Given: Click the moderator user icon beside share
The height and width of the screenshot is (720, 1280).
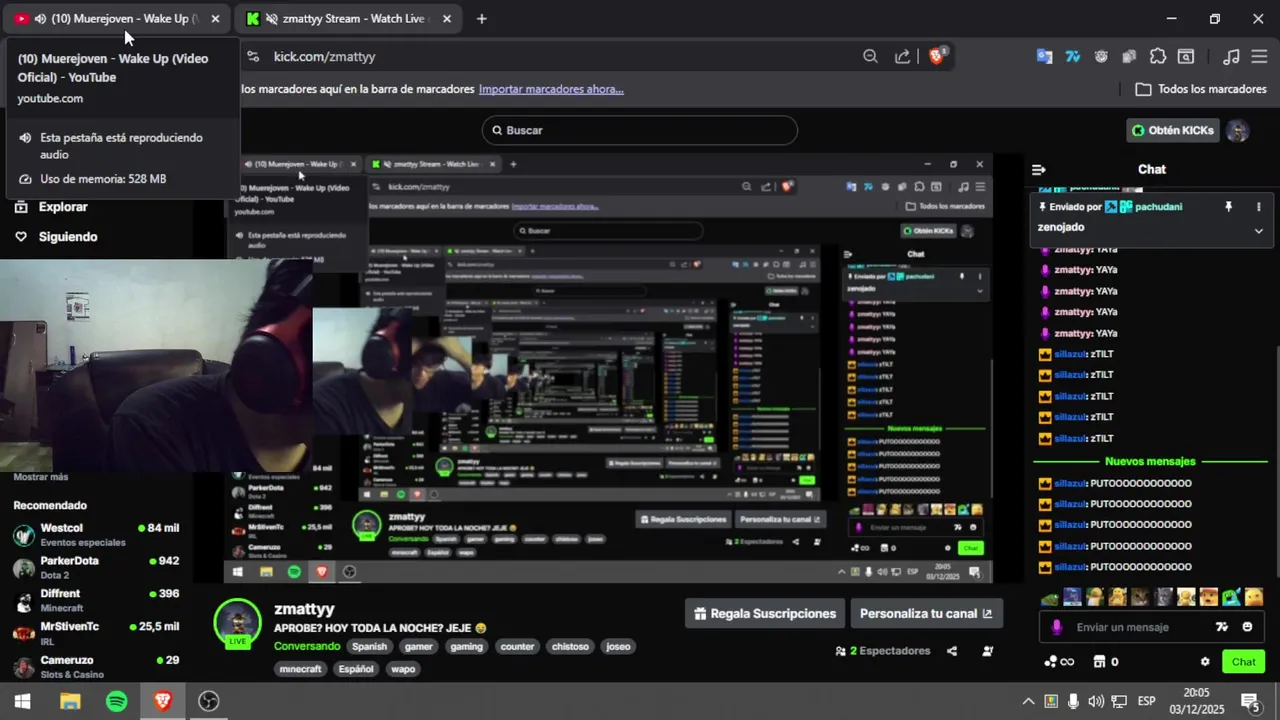Looking at the screenshot, I should [988, 651].
